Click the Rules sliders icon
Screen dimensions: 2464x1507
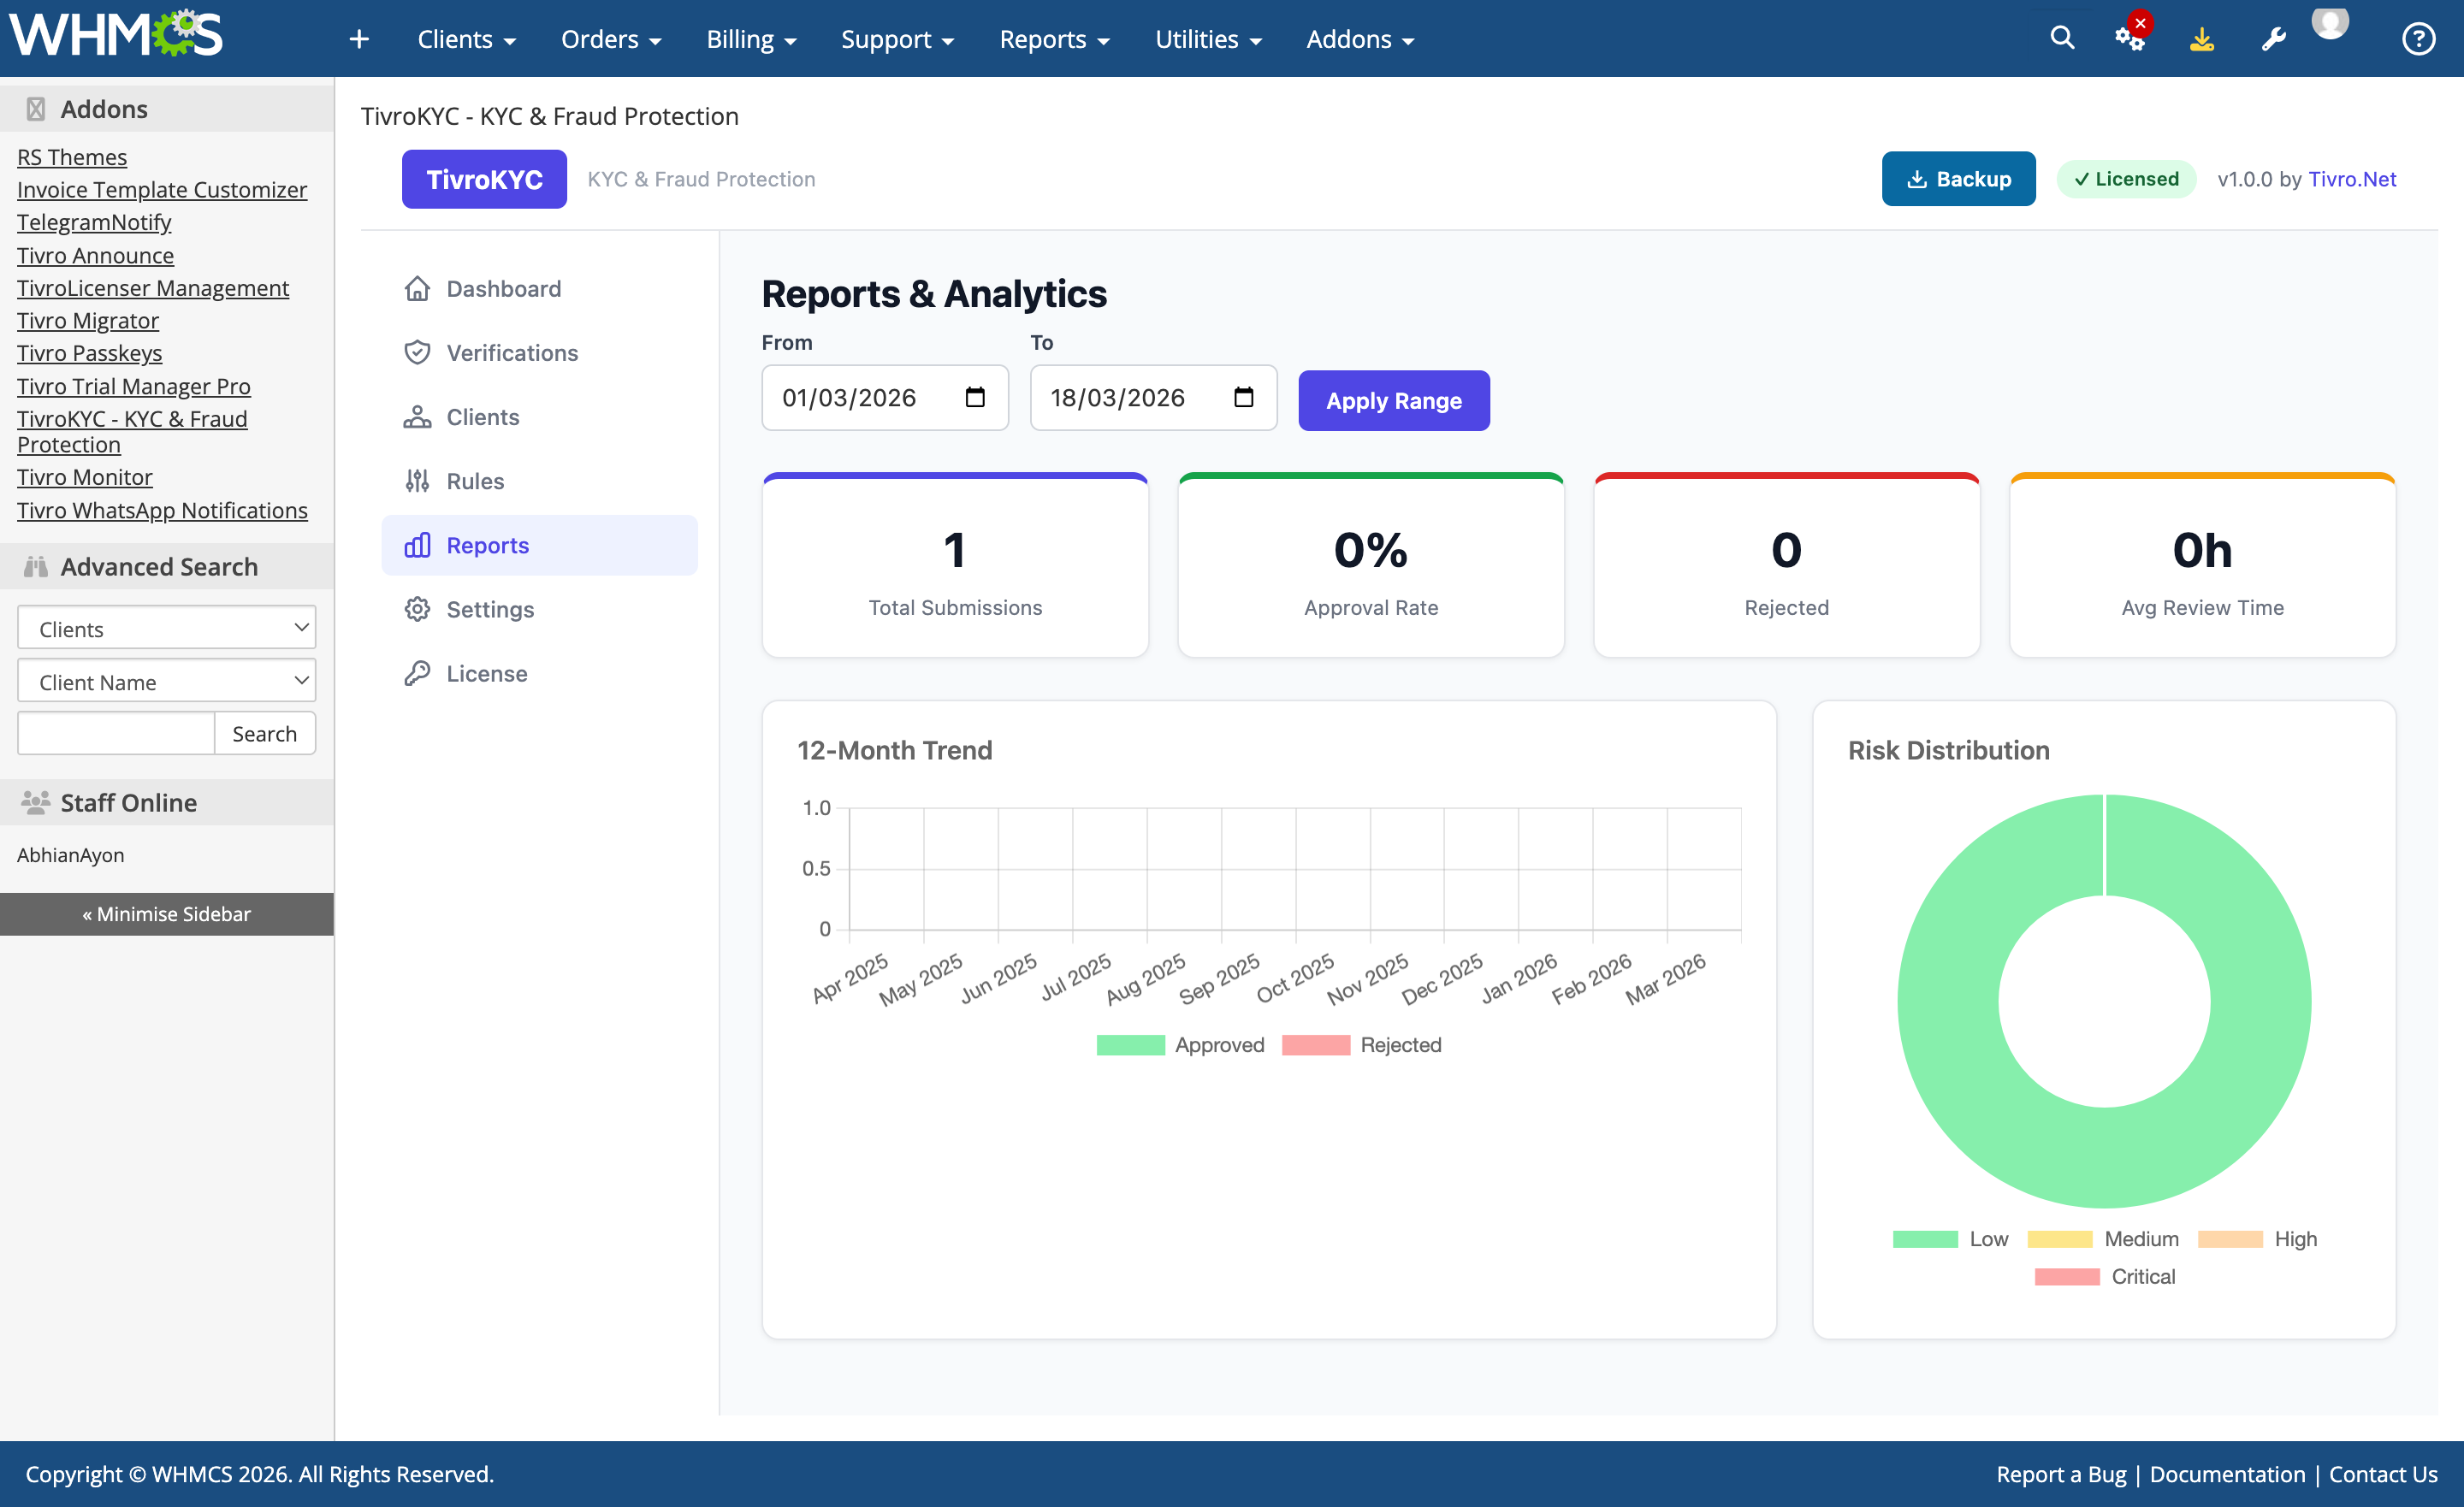(x=417, y=481)
